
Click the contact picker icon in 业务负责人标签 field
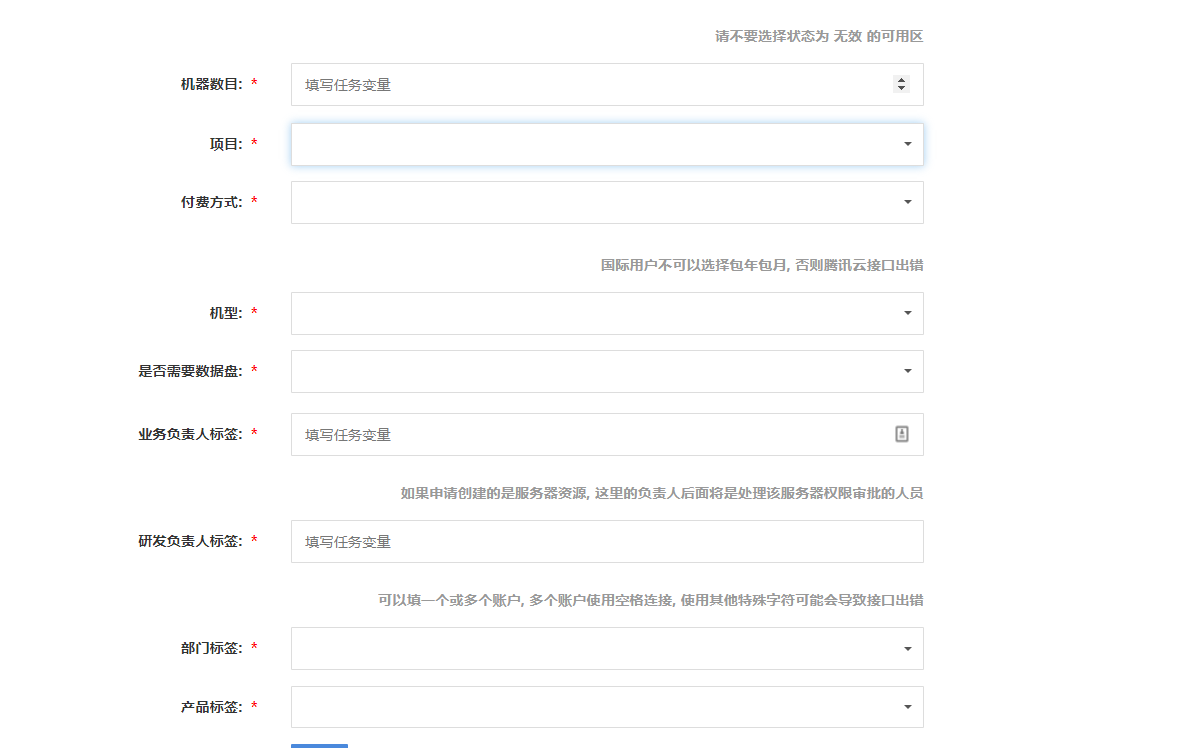coord(902,434)
